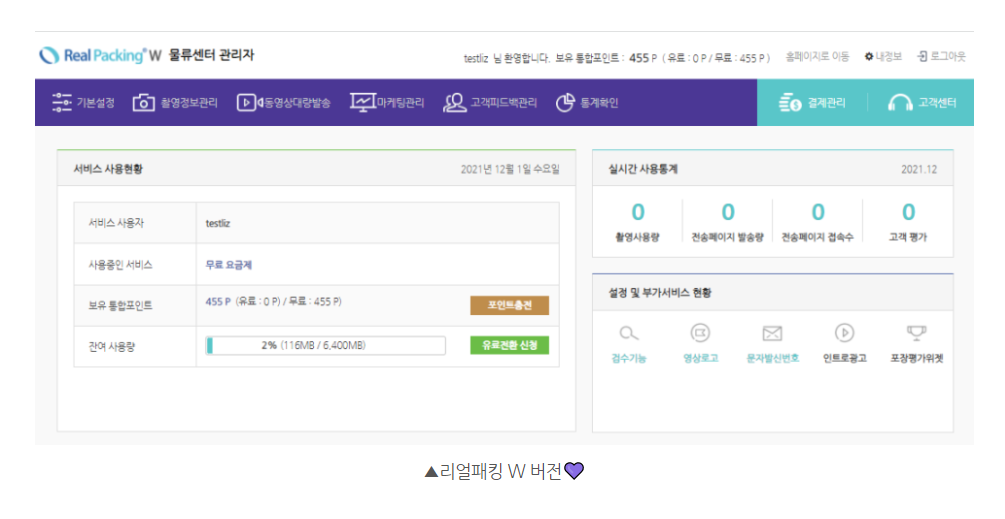This screenshot has height=519, width=1005.
Task: Click the trophy icon for 포장평가위젯
Action: coord(917,333)
